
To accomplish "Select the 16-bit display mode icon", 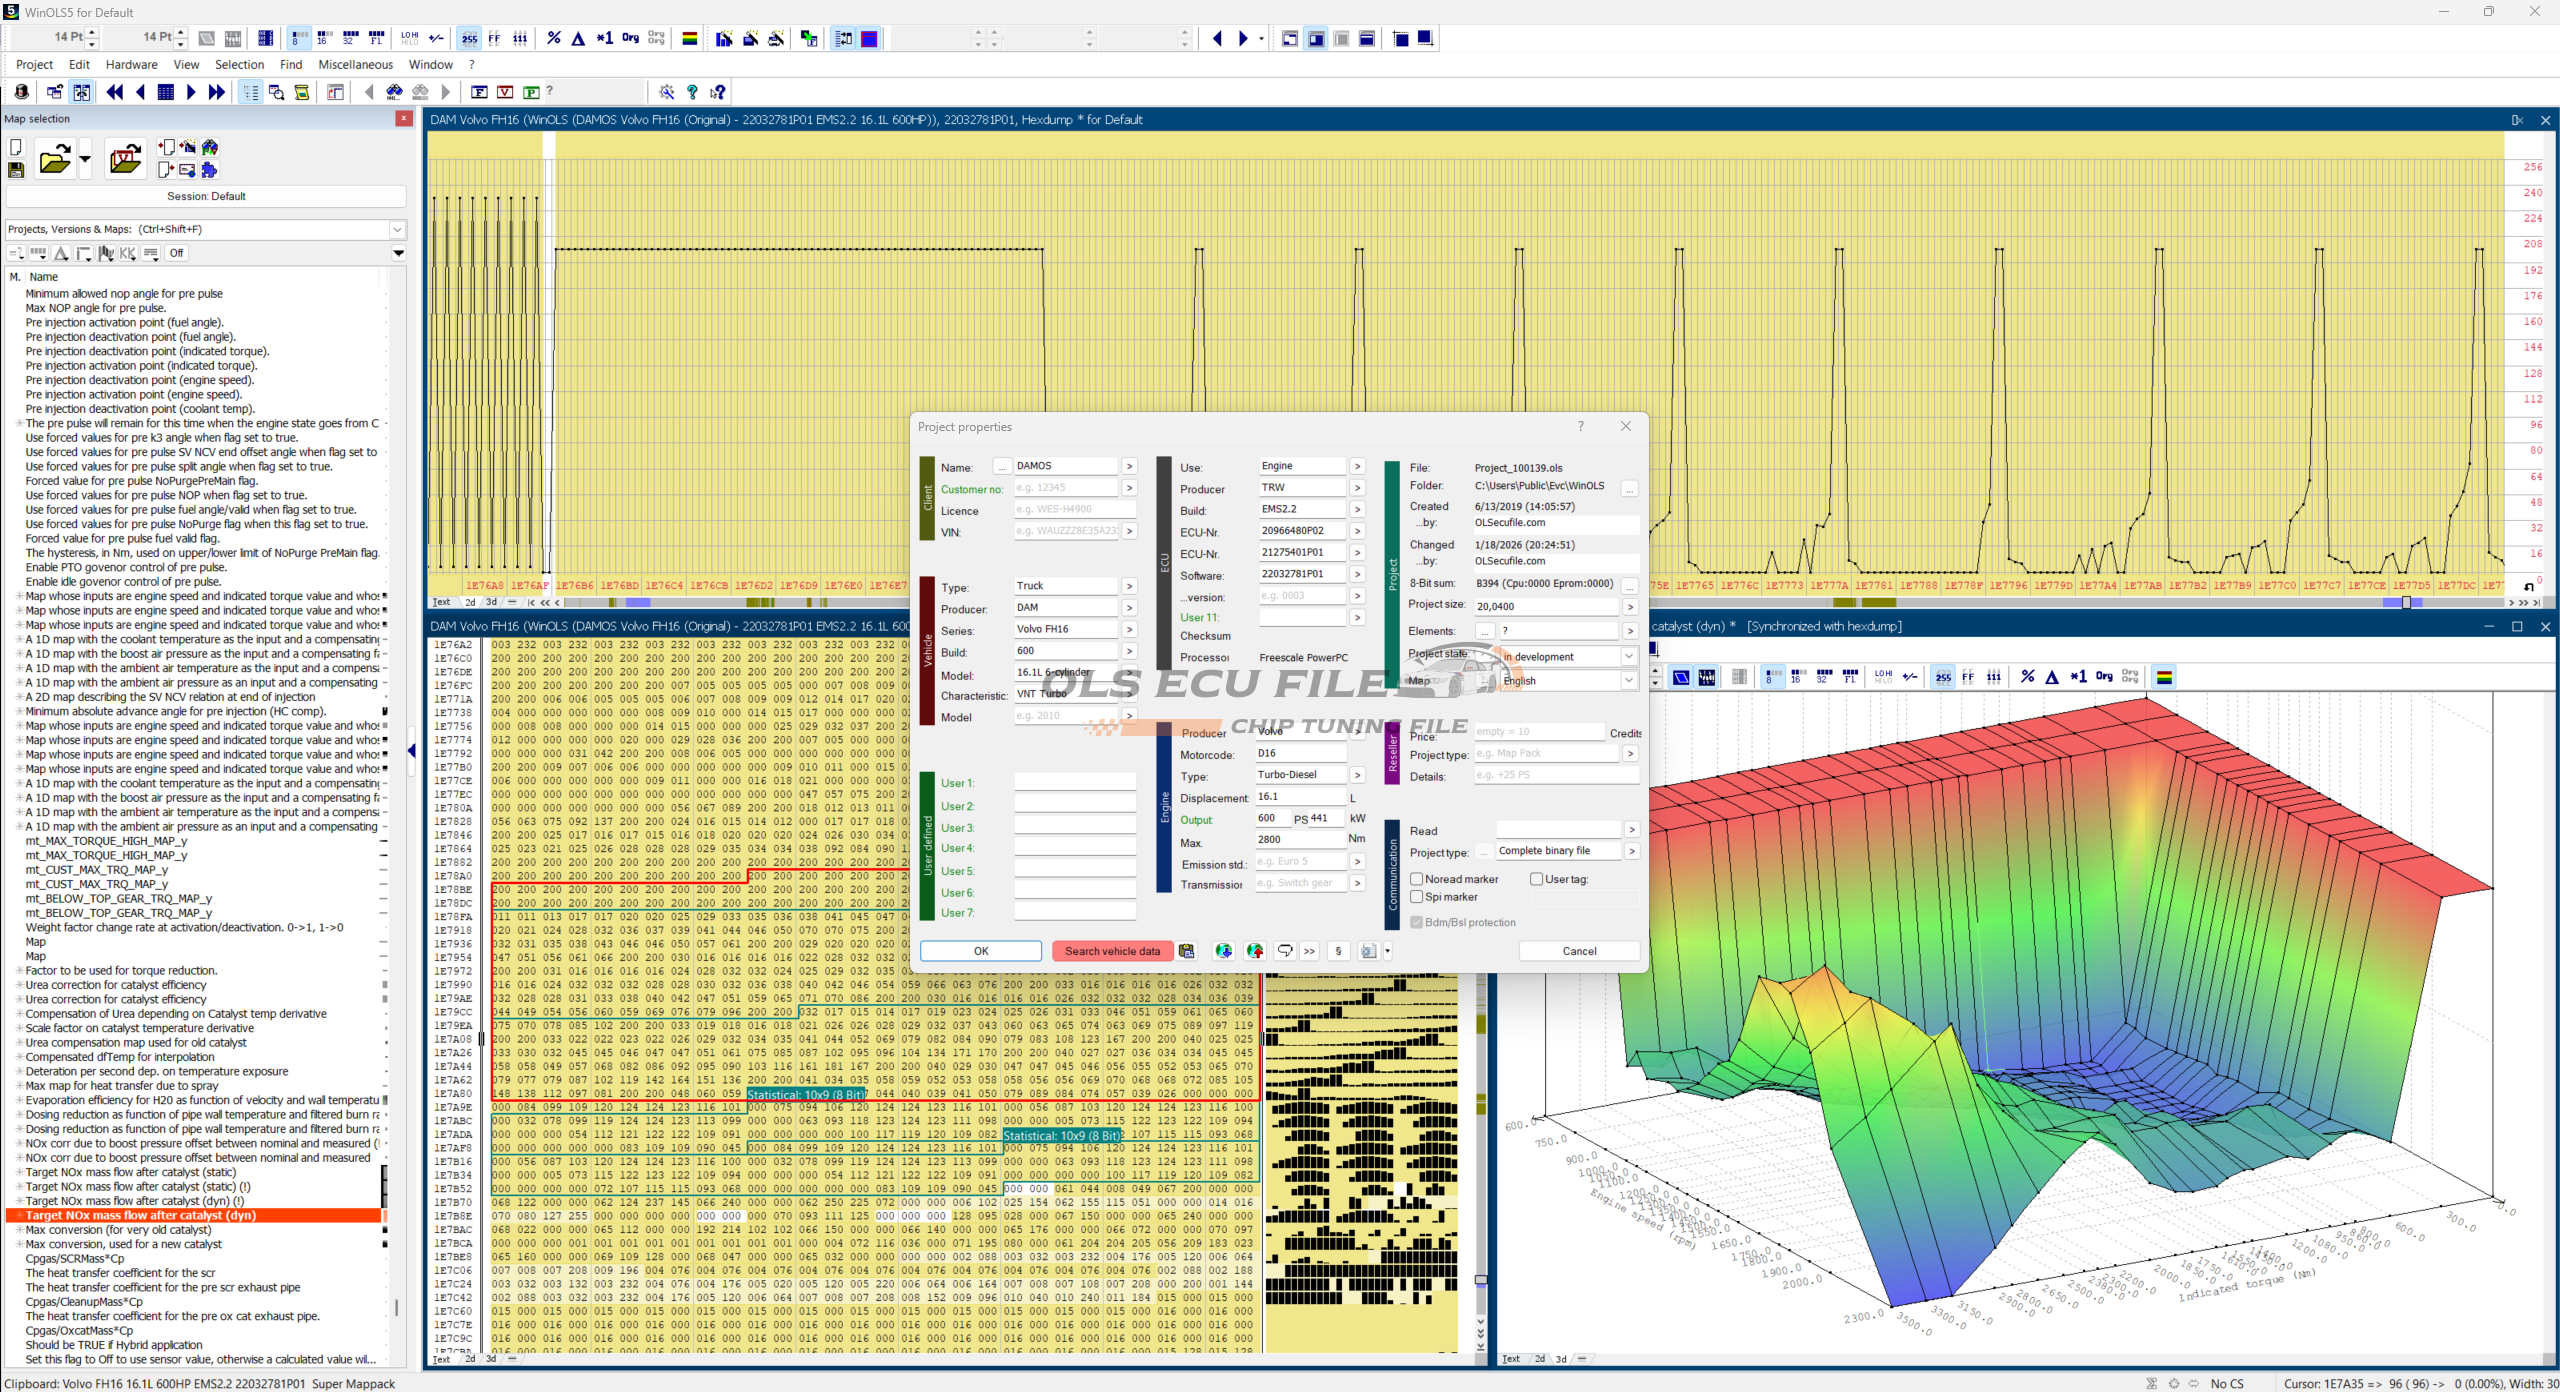I will pyautogui.click(x=324, y=38).
